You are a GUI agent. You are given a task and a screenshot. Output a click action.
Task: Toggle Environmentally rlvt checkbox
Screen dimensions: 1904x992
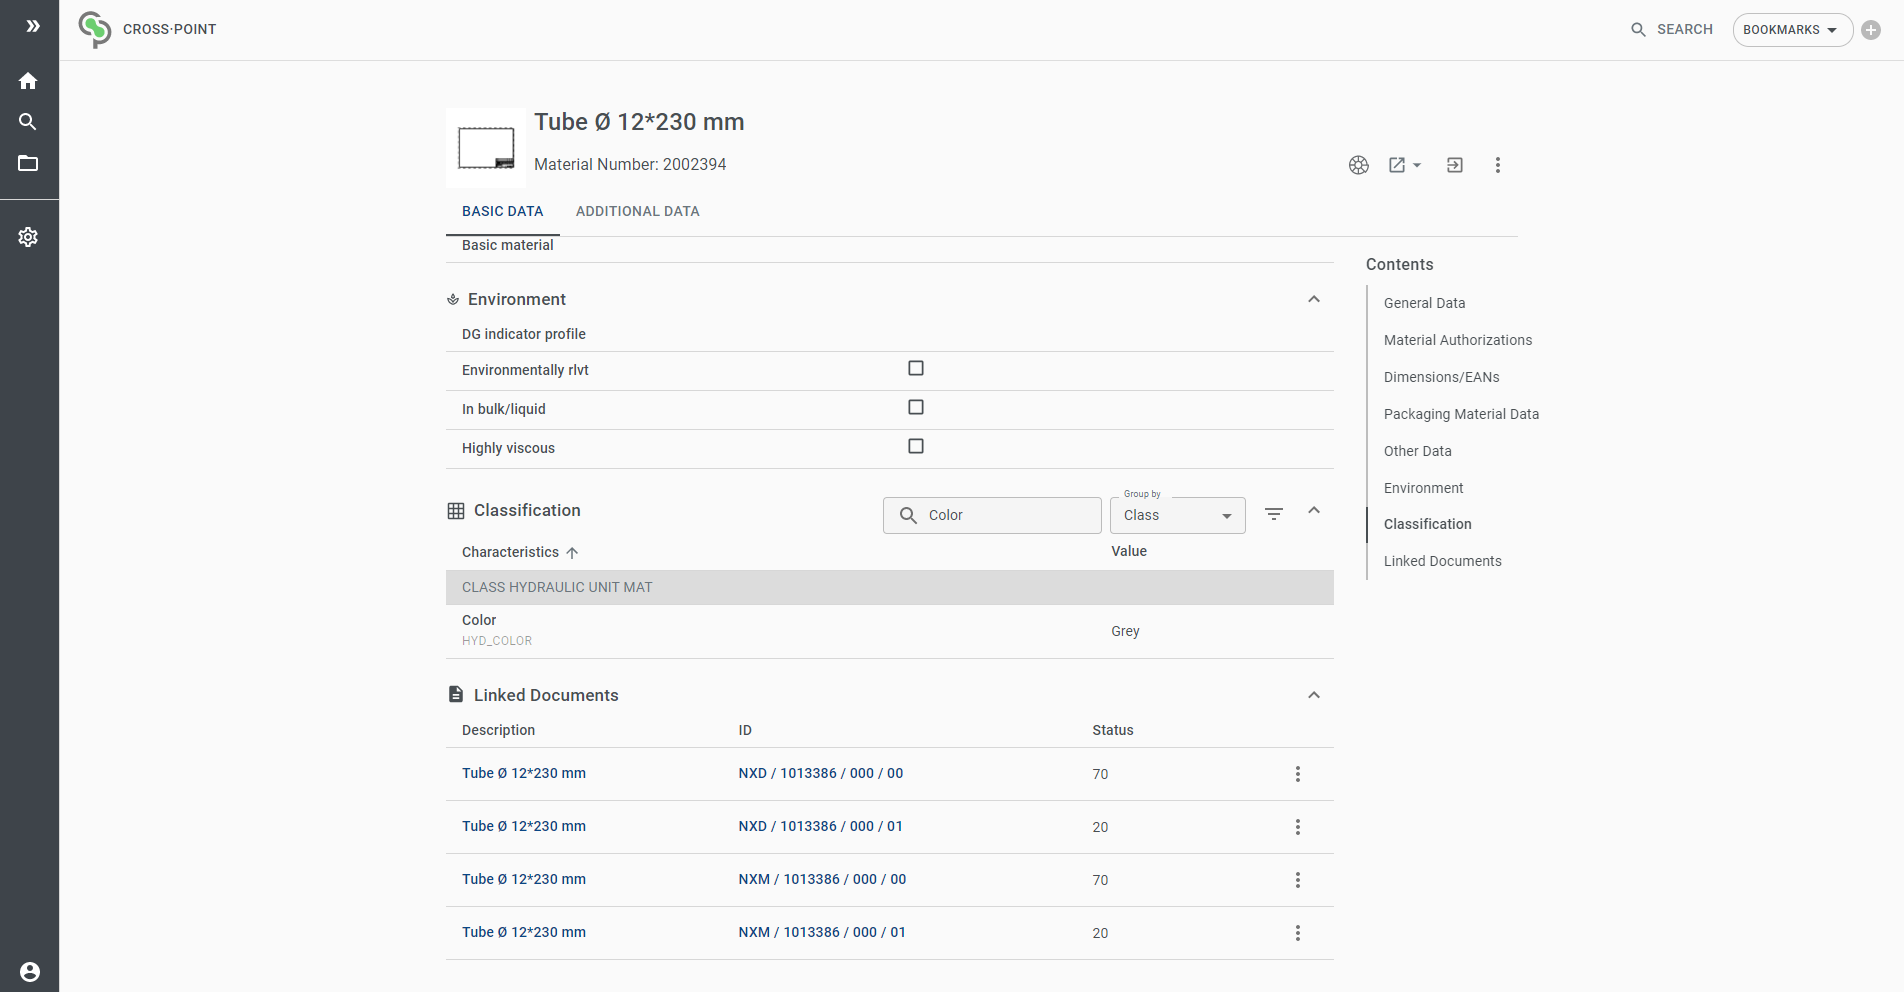pyautogui.click(x=916, y=368)
